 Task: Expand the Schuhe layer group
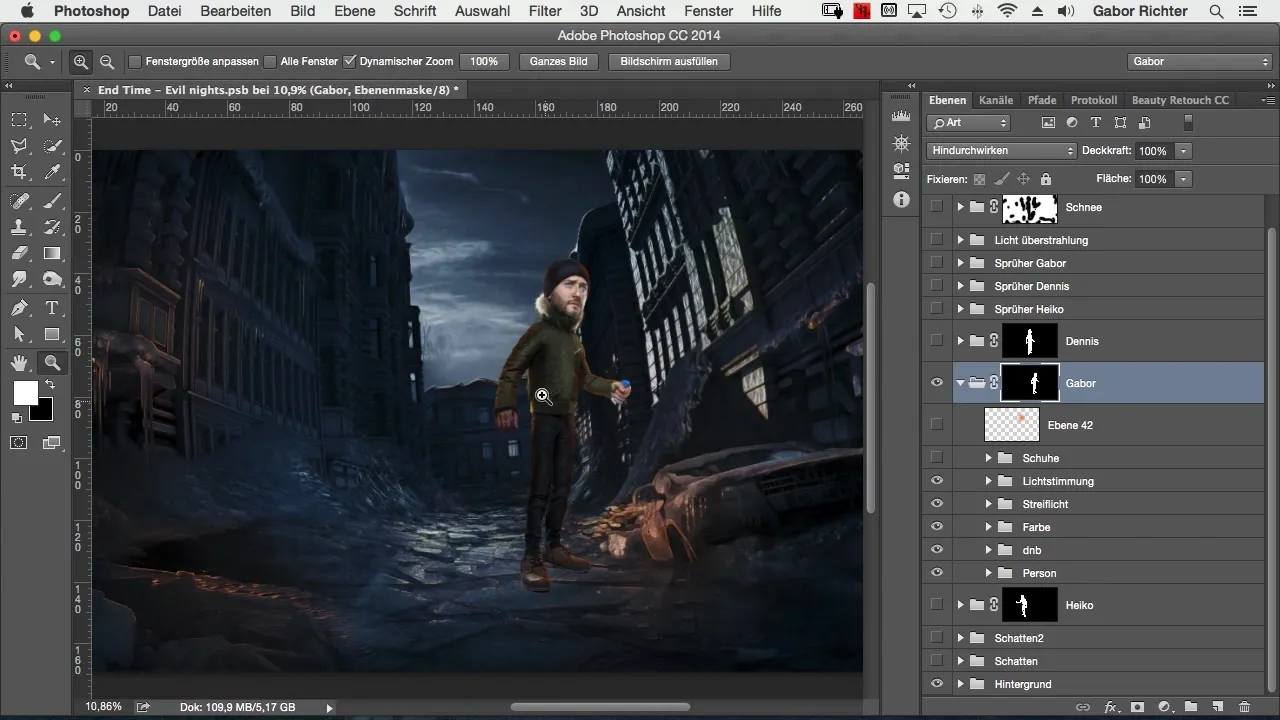coord(988,458)
